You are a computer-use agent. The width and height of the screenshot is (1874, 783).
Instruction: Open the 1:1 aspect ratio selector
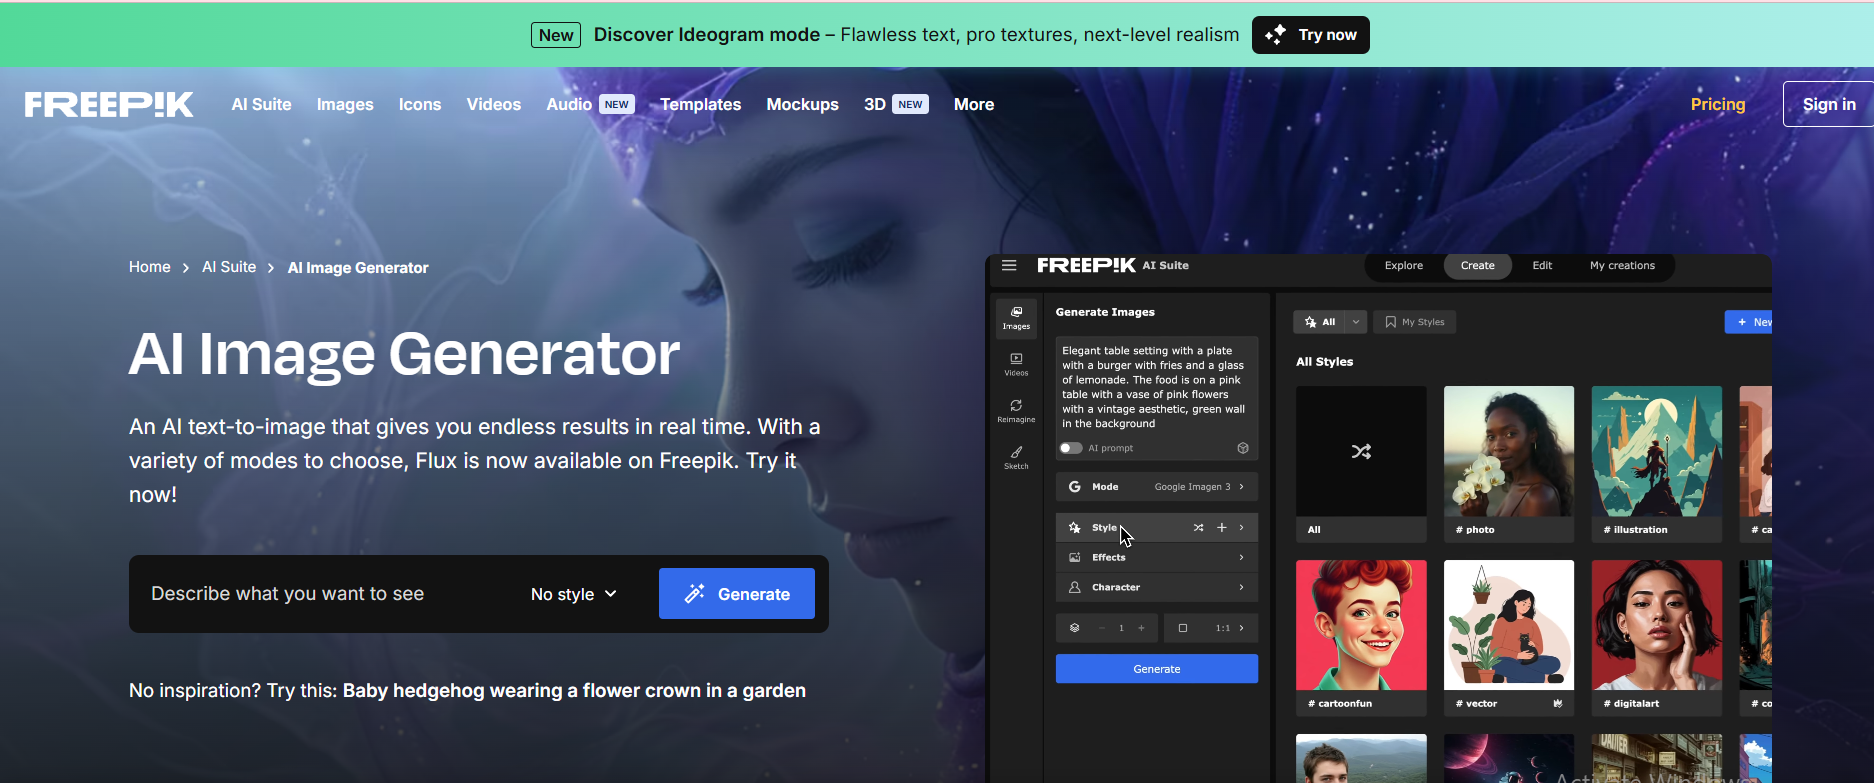coord(1211,628)
